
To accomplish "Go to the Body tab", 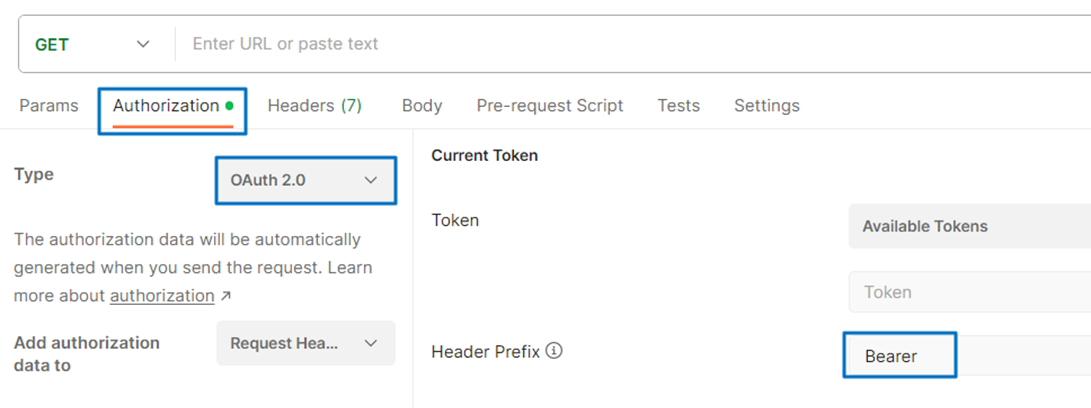I will coord(422,106).
